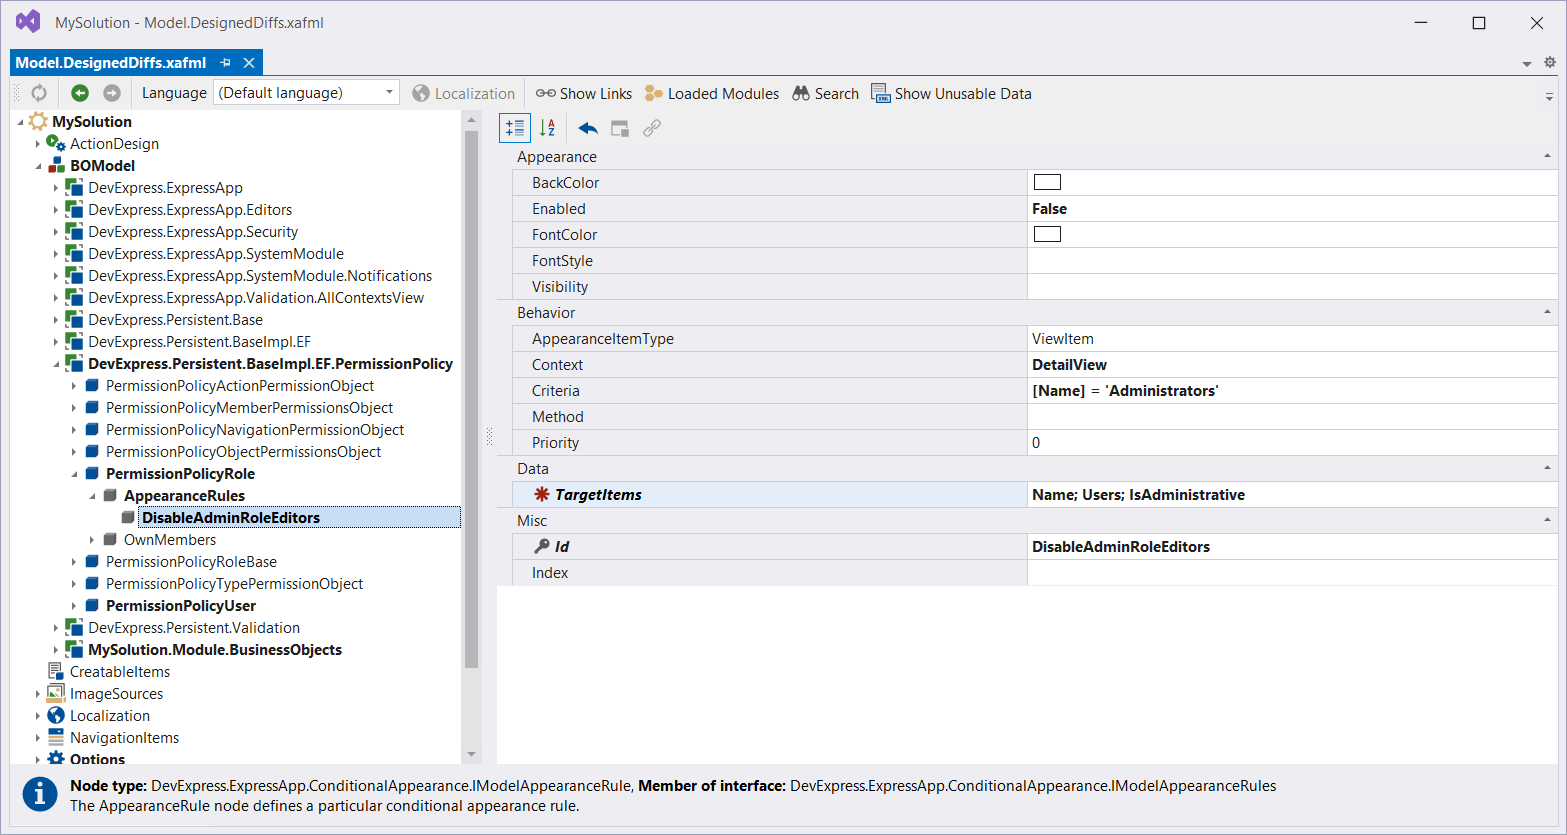Click the Visibility property row
Viewport: 1567px width, 835px height.
(1034, 286)
